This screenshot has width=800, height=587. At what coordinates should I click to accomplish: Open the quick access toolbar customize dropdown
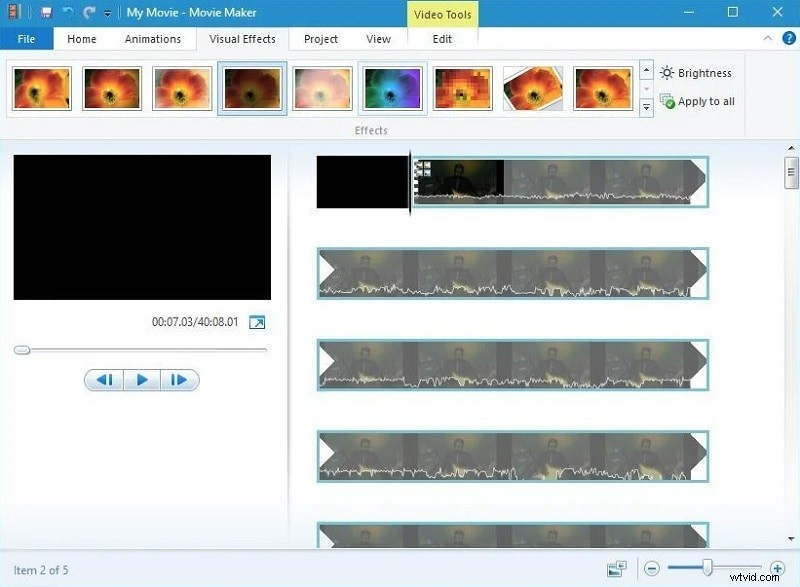106,11
